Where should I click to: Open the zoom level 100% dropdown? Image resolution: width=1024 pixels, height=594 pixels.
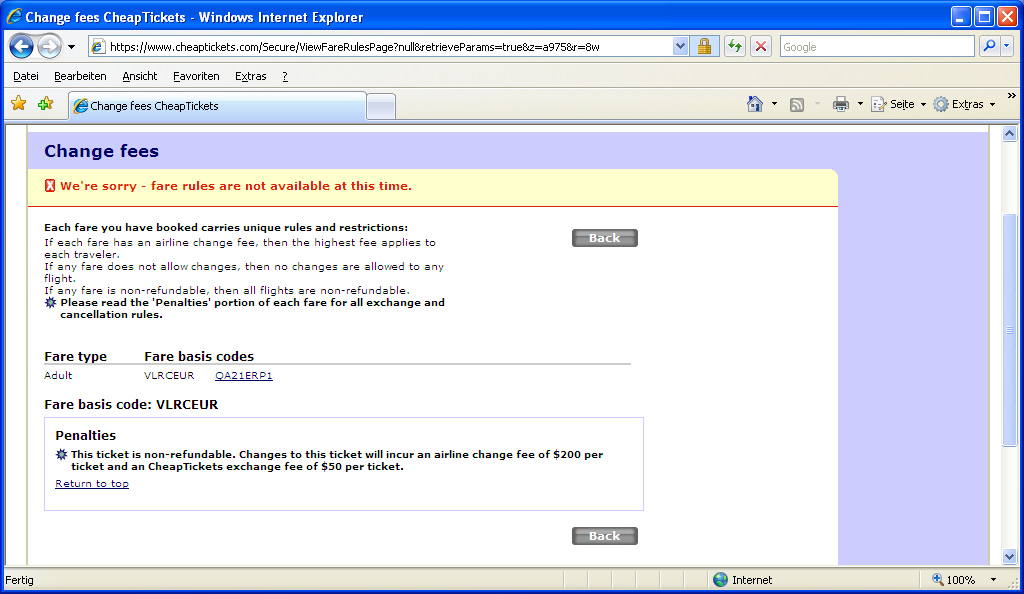[993, 580]
